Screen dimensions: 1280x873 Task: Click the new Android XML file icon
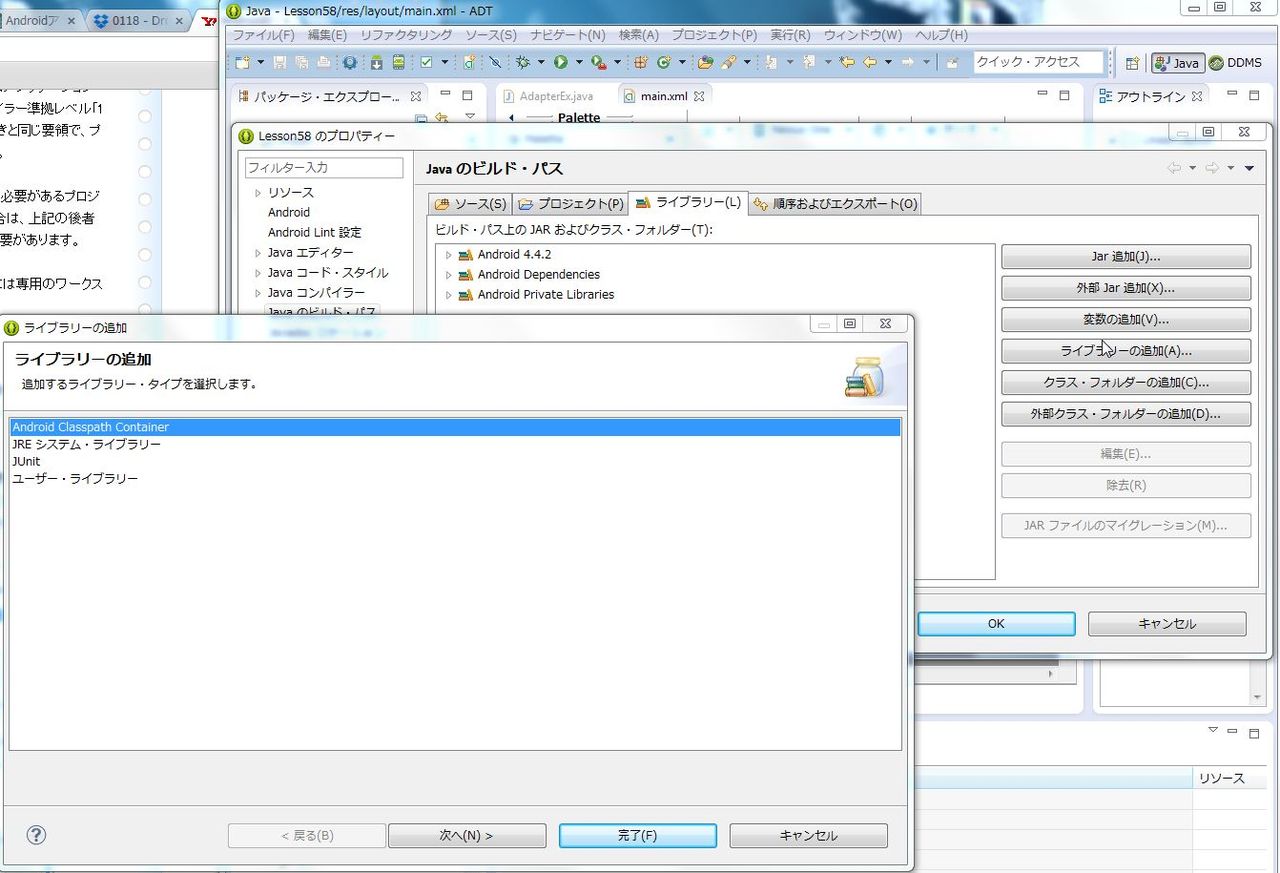pos(469,62)
